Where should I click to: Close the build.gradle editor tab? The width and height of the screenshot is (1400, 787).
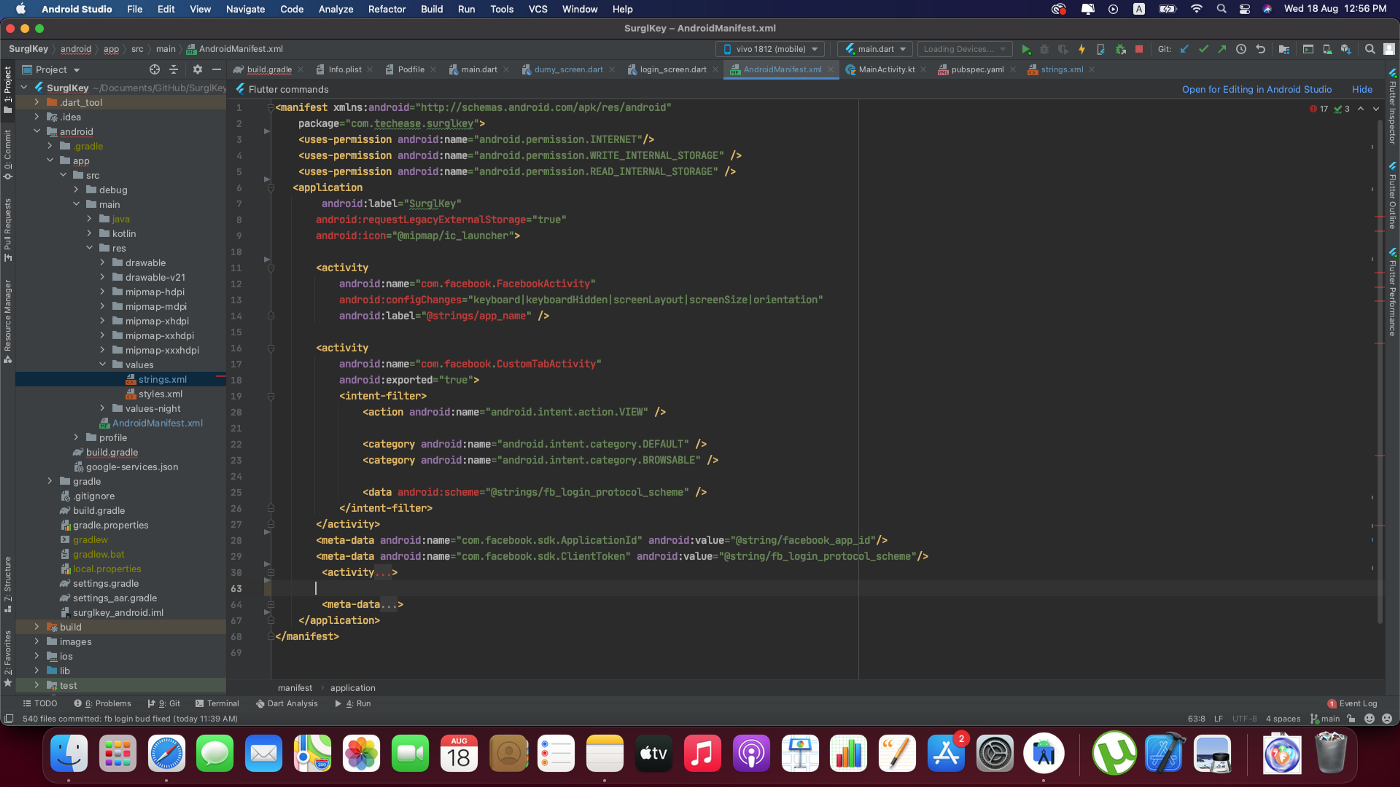click(301, 69)
